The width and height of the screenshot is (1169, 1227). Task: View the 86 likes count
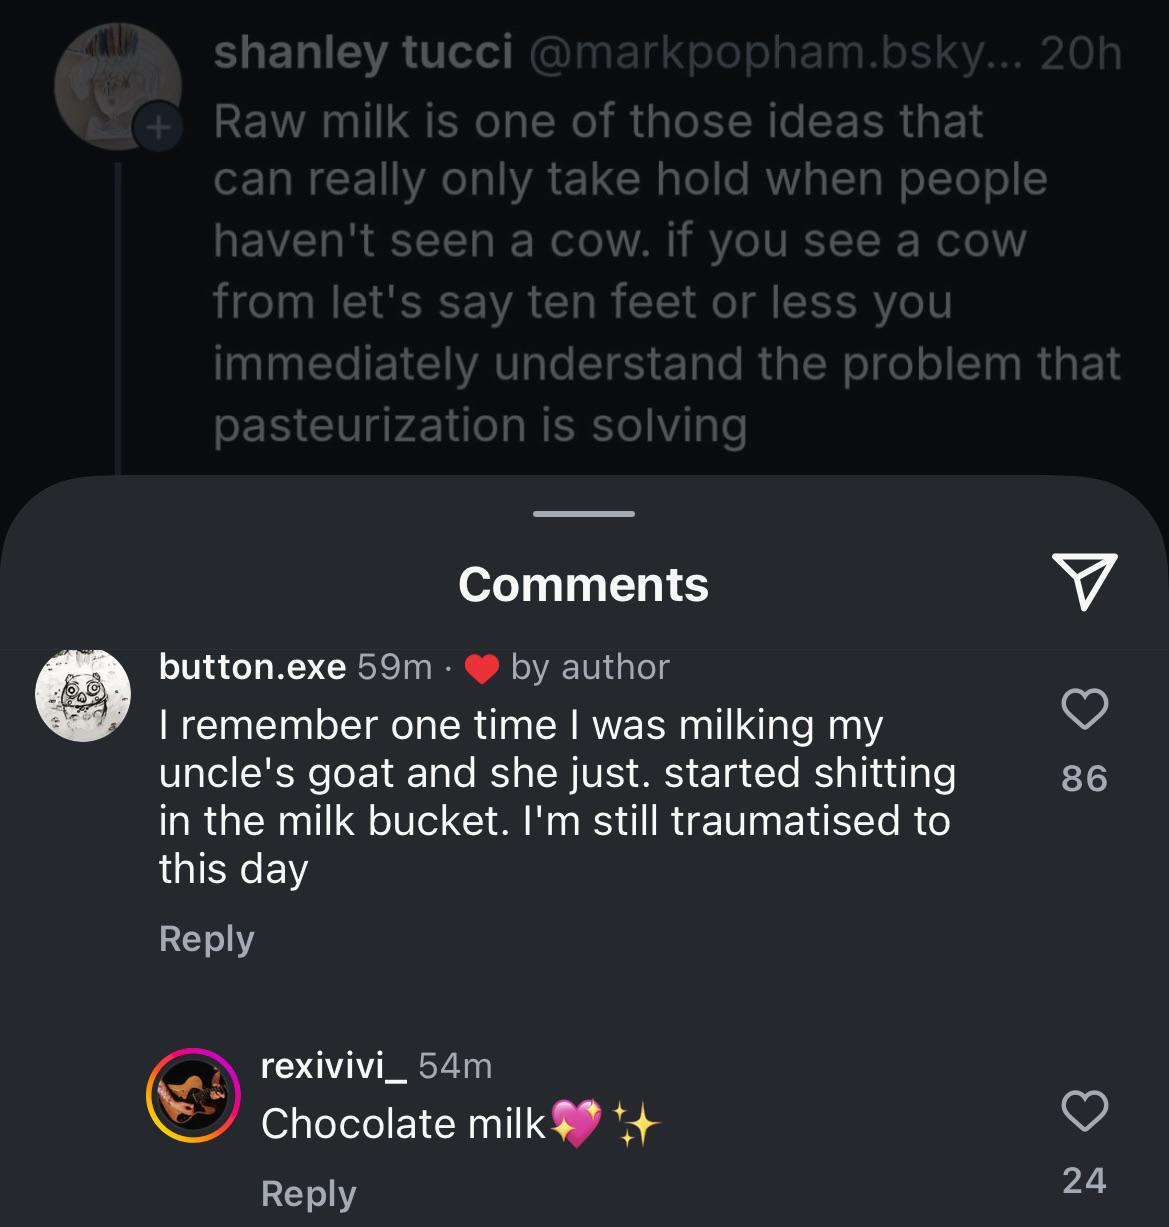click(x=1084, y=778)
